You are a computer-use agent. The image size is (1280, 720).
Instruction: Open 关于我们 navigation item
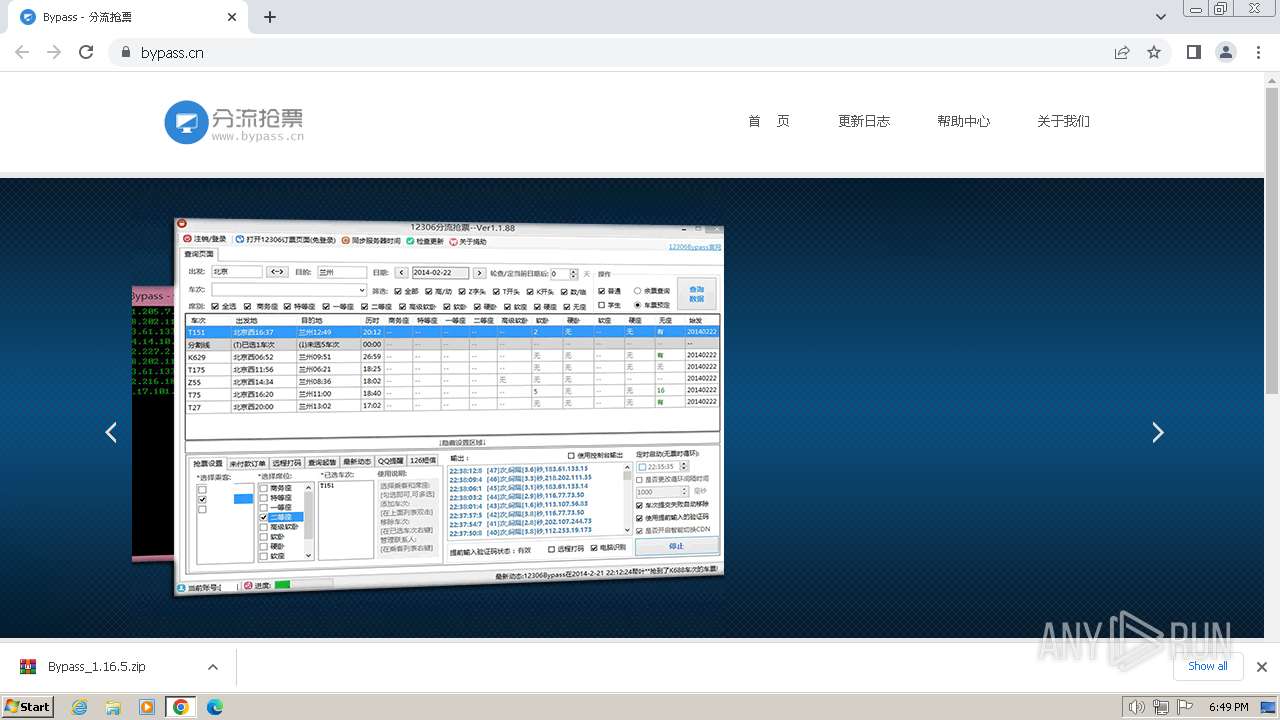point(1063,121)
